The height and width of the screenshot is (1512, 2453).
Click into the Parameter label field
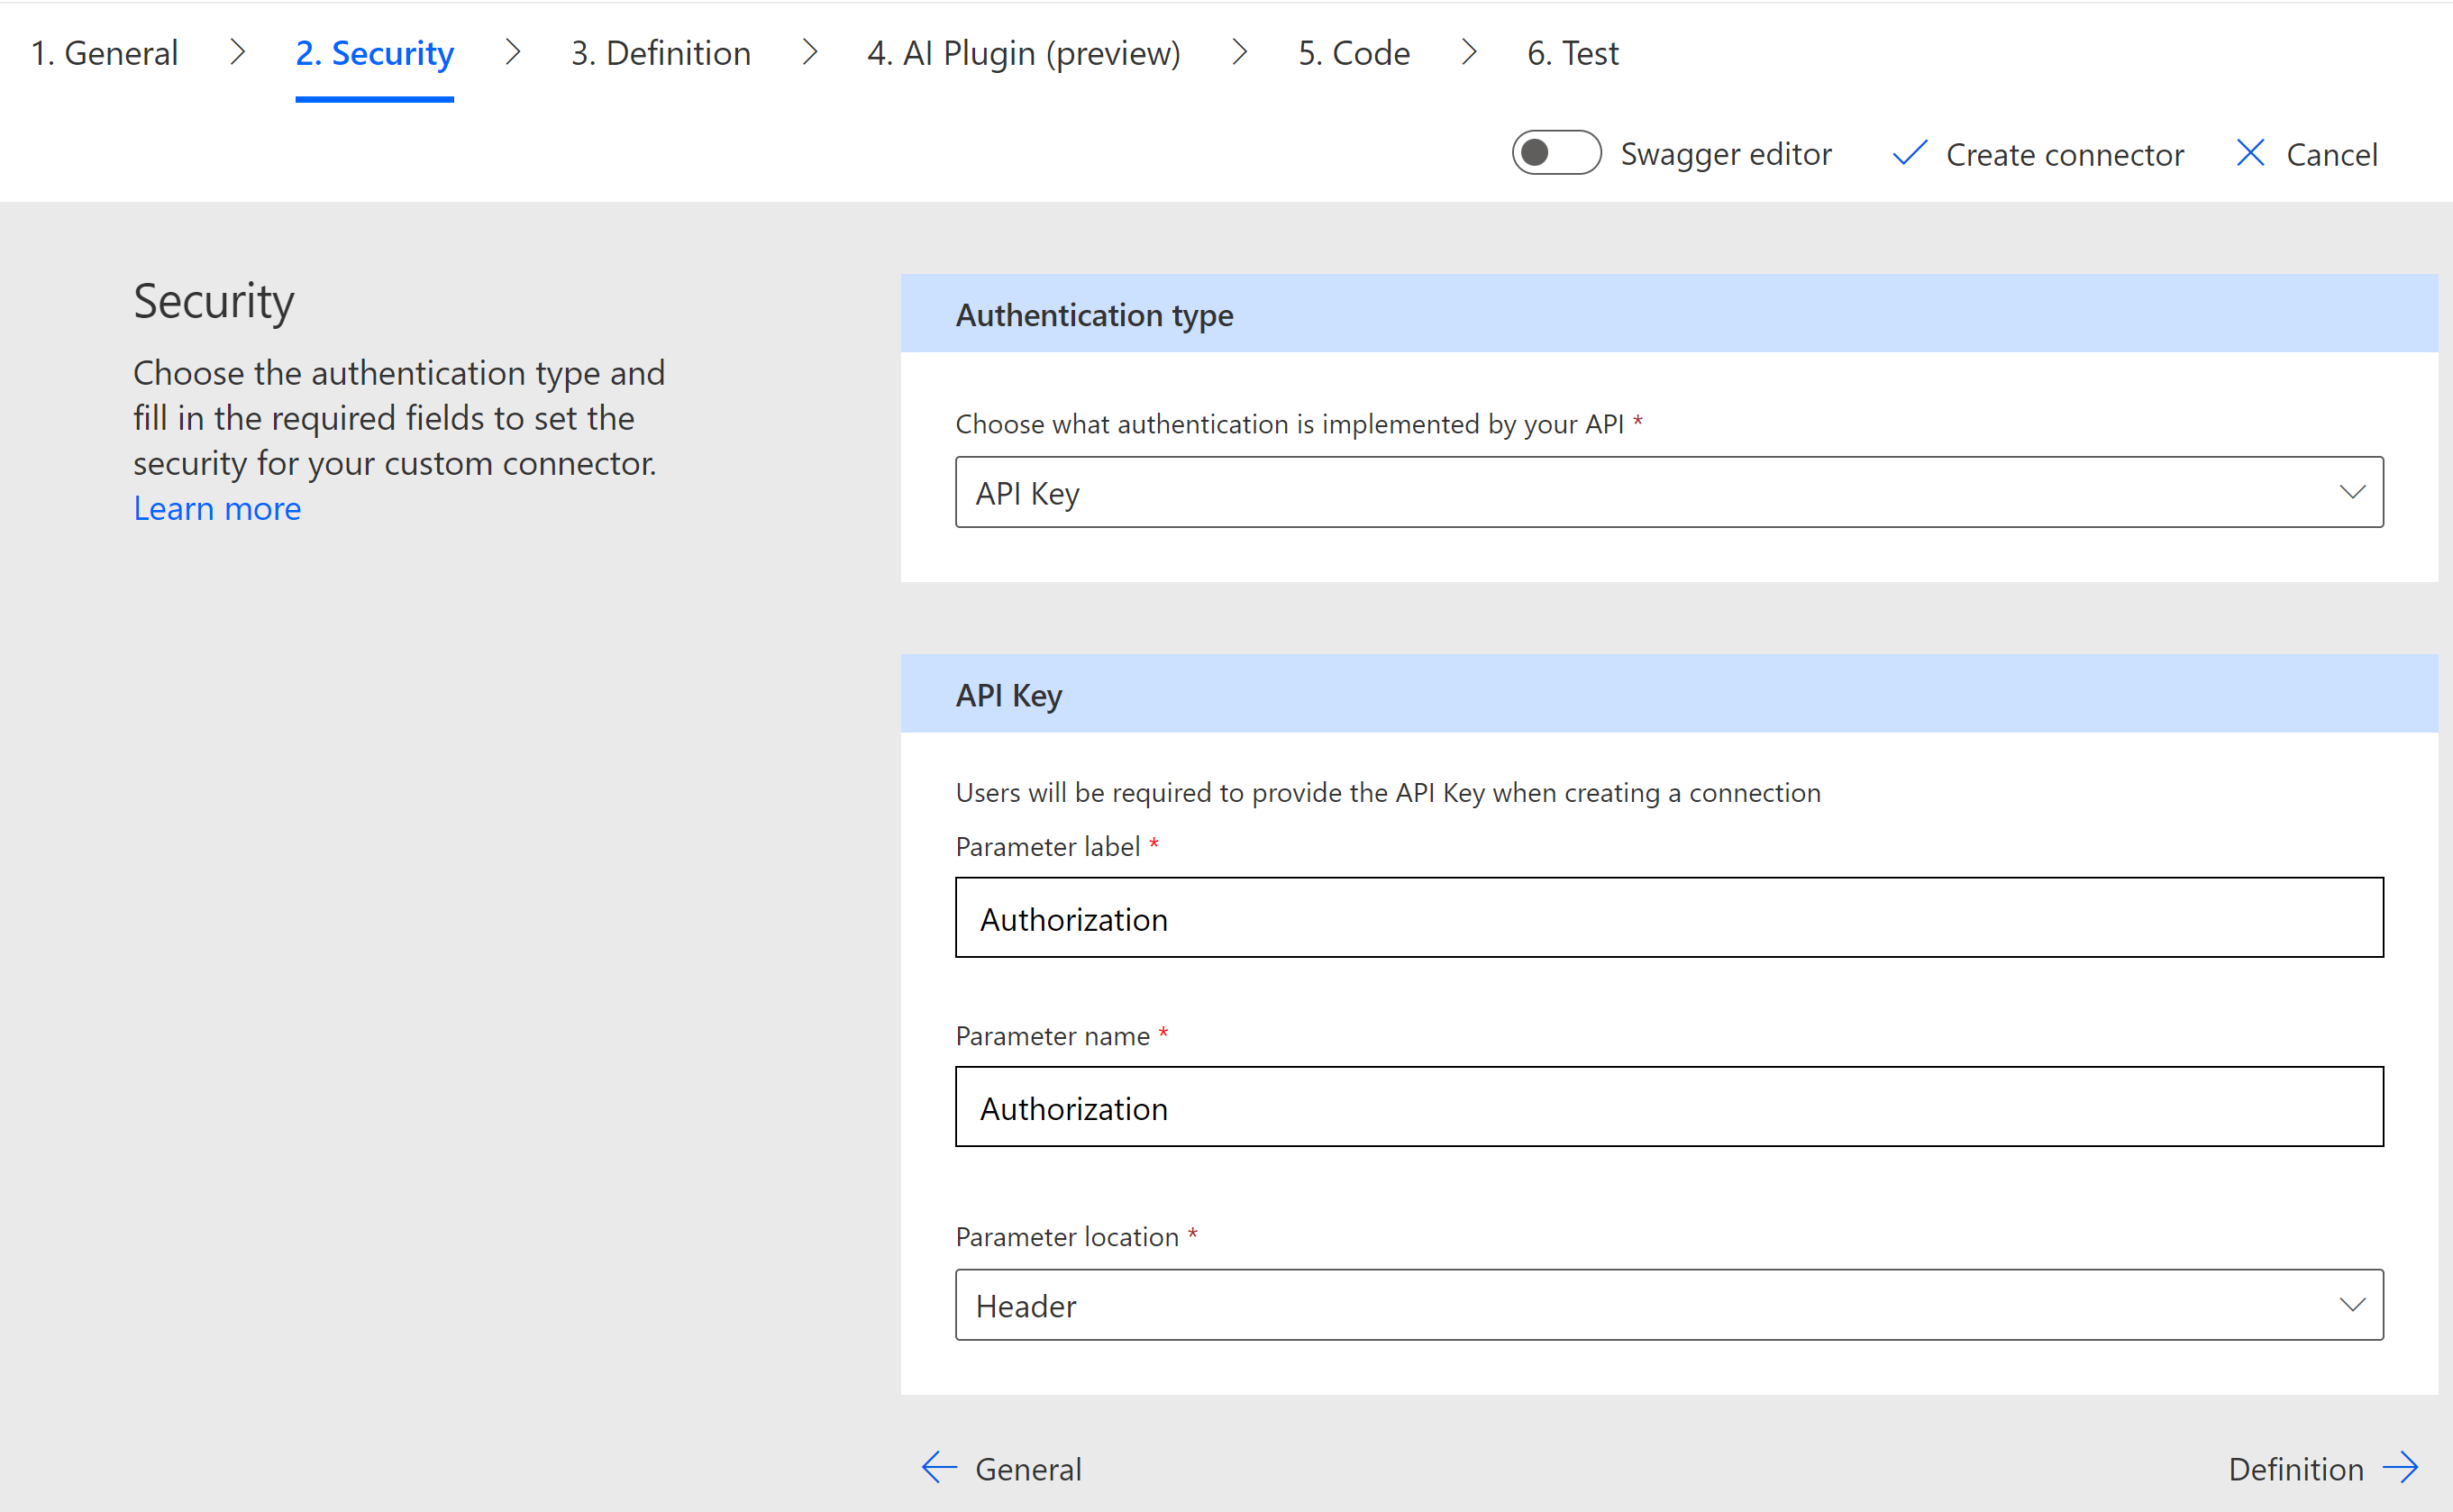[1668, 917]
